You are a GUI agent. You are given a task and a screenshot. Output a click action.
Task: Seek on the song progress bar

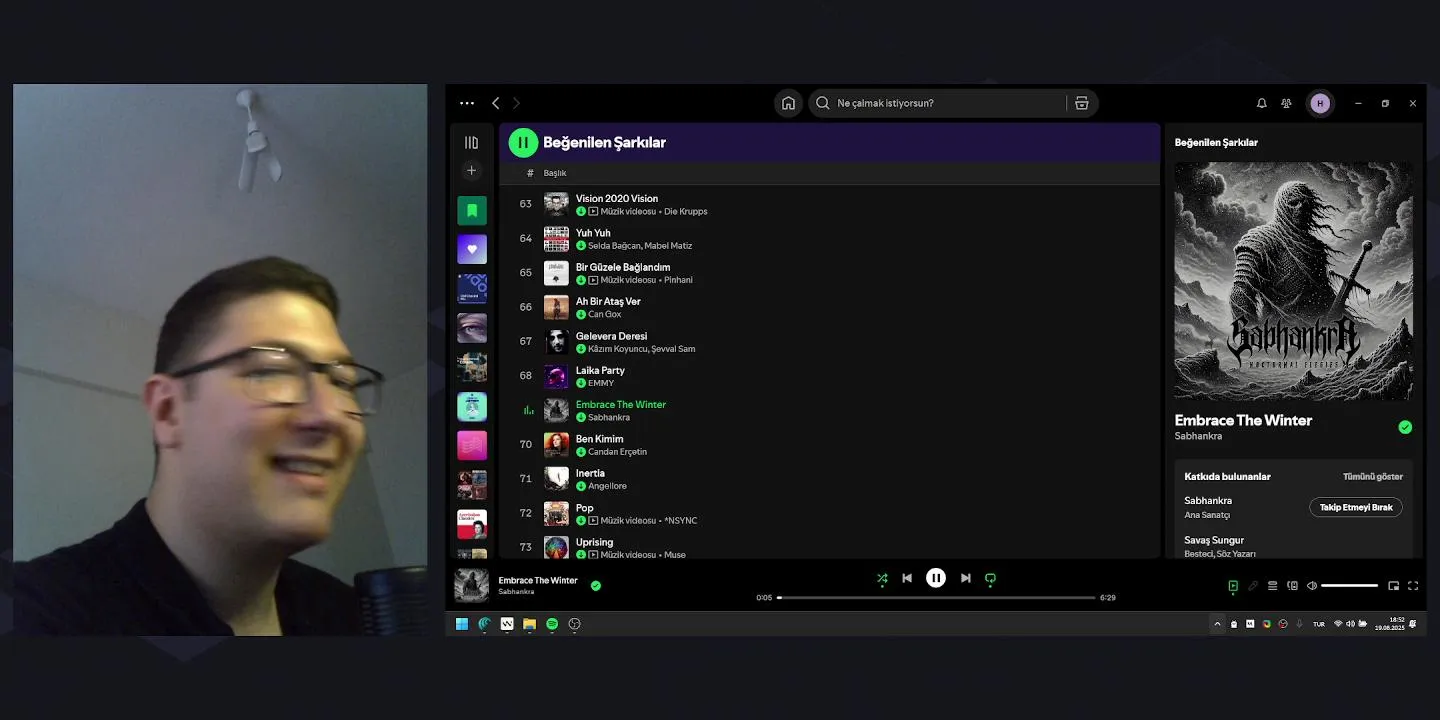[x=936, y=597]
